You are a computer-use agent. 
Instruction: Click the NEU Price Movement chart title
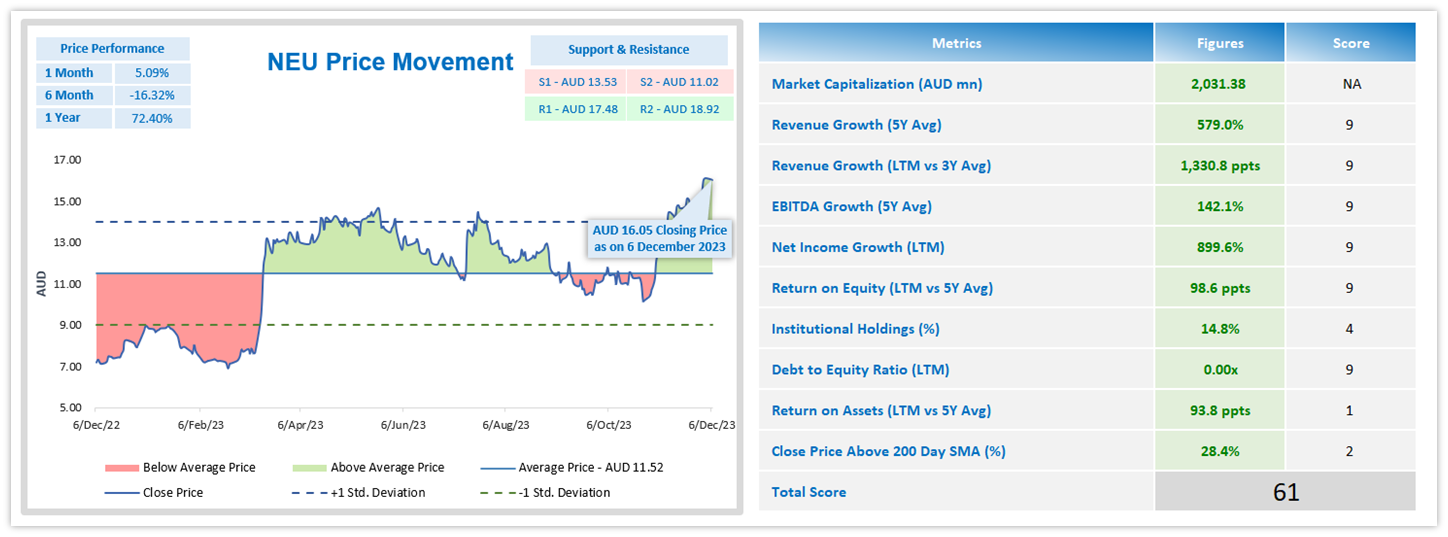390,62
